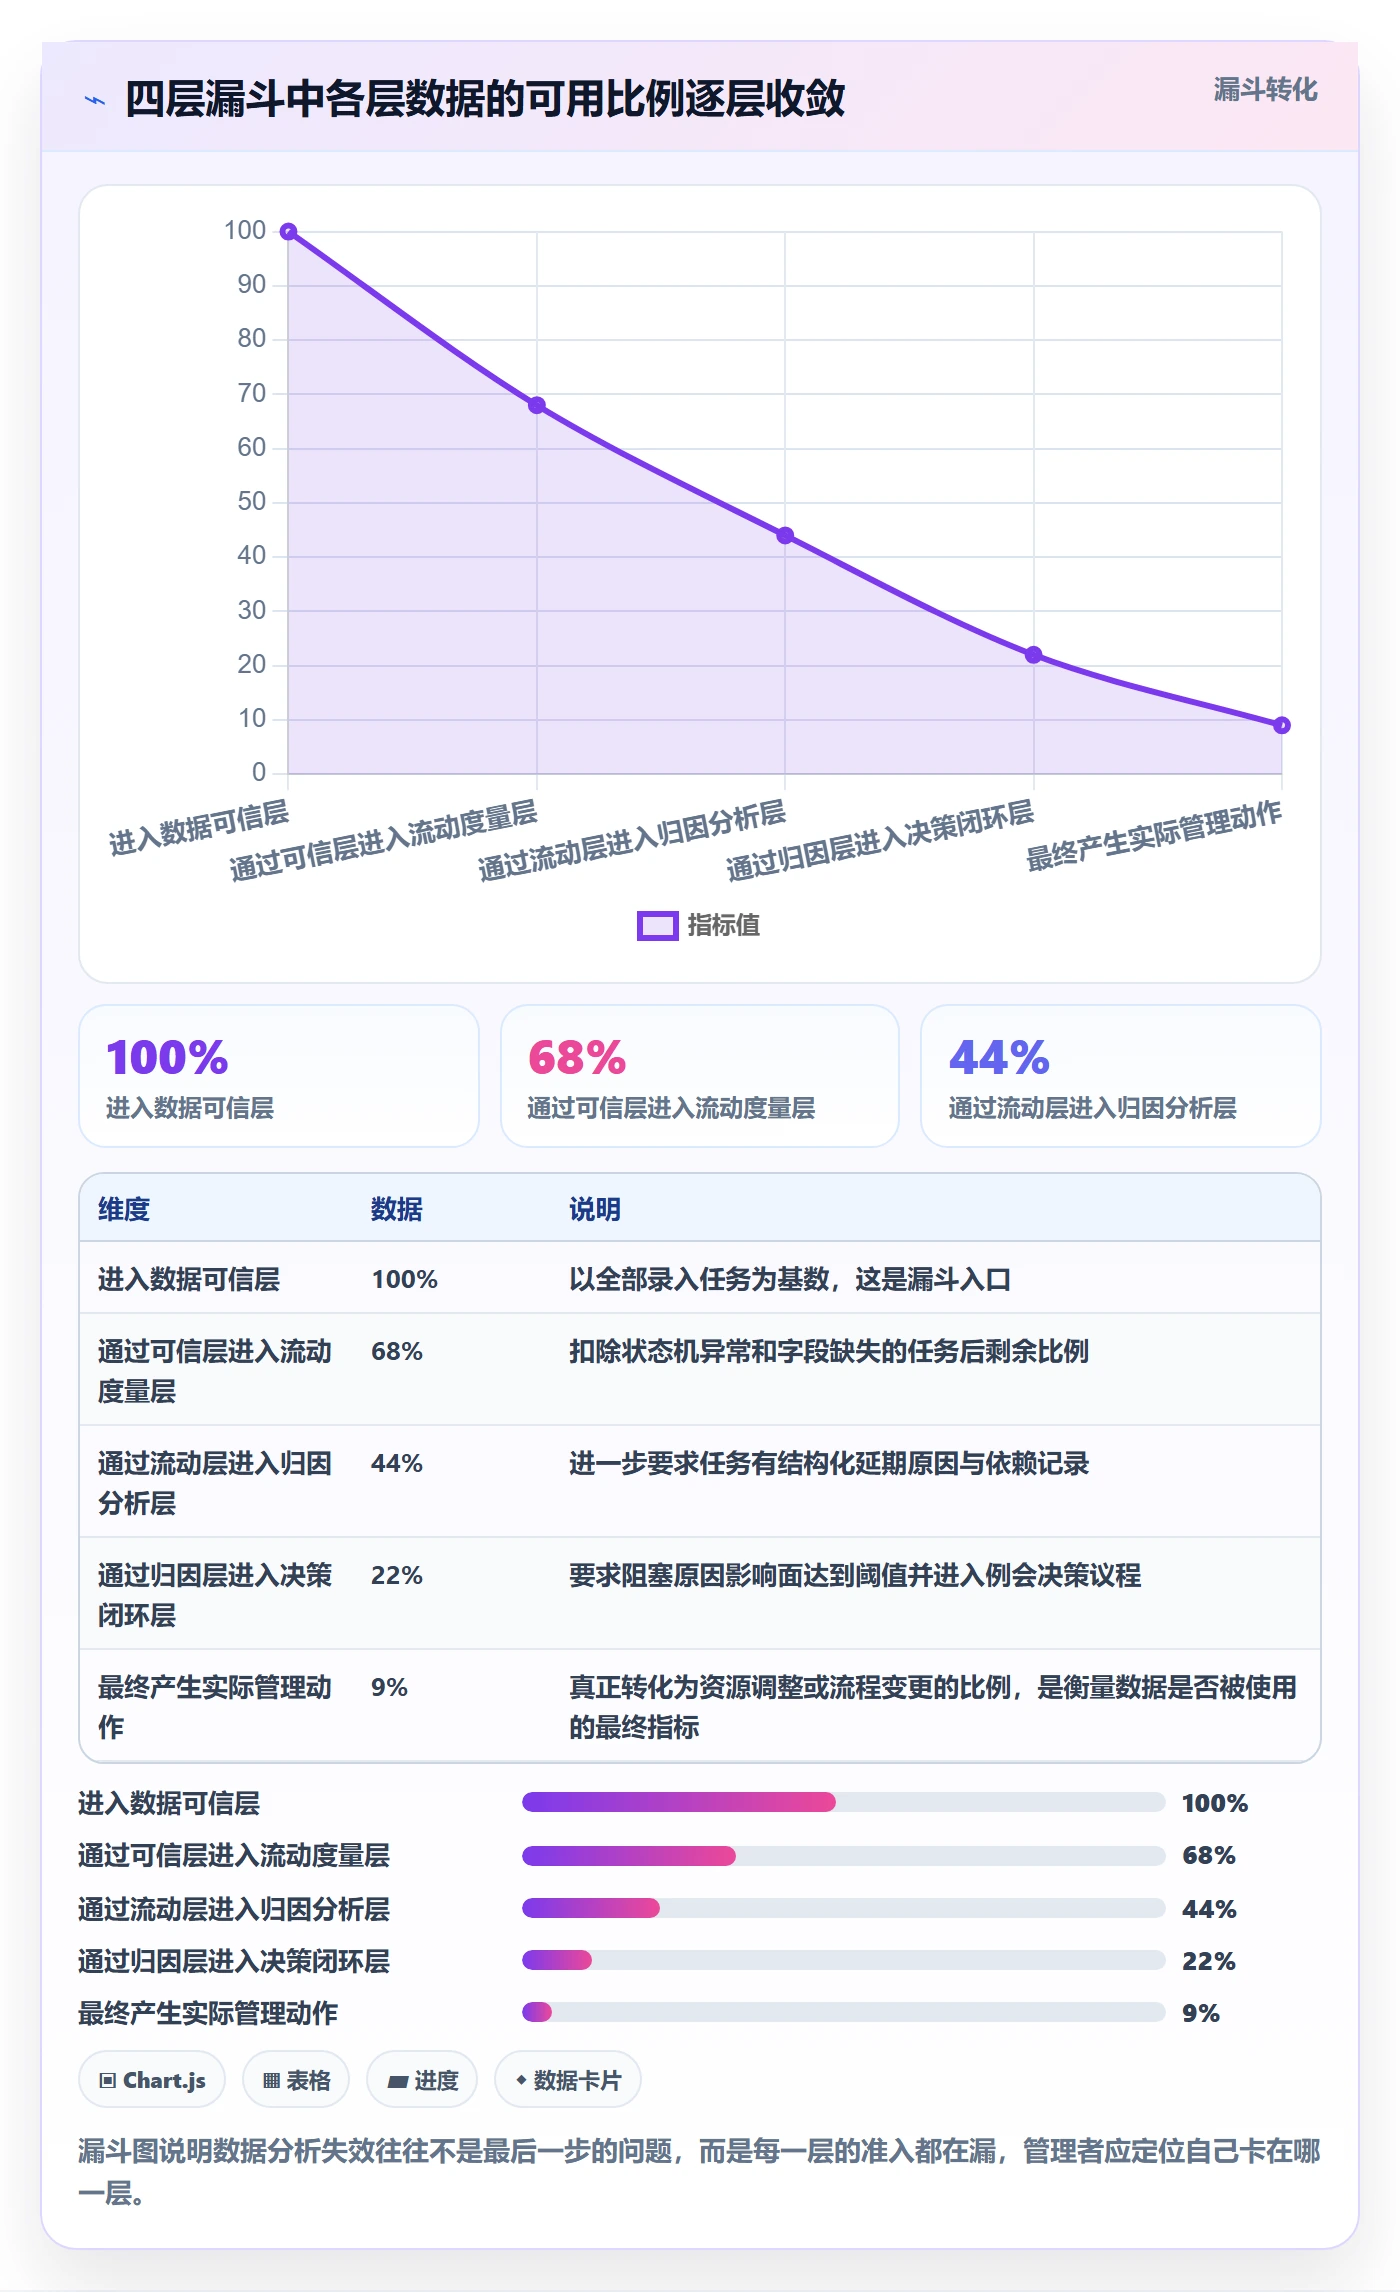This screenshot has width=1400, height=2292.
Task: Click the 说明 column header
Action: tap(595, 1209)
